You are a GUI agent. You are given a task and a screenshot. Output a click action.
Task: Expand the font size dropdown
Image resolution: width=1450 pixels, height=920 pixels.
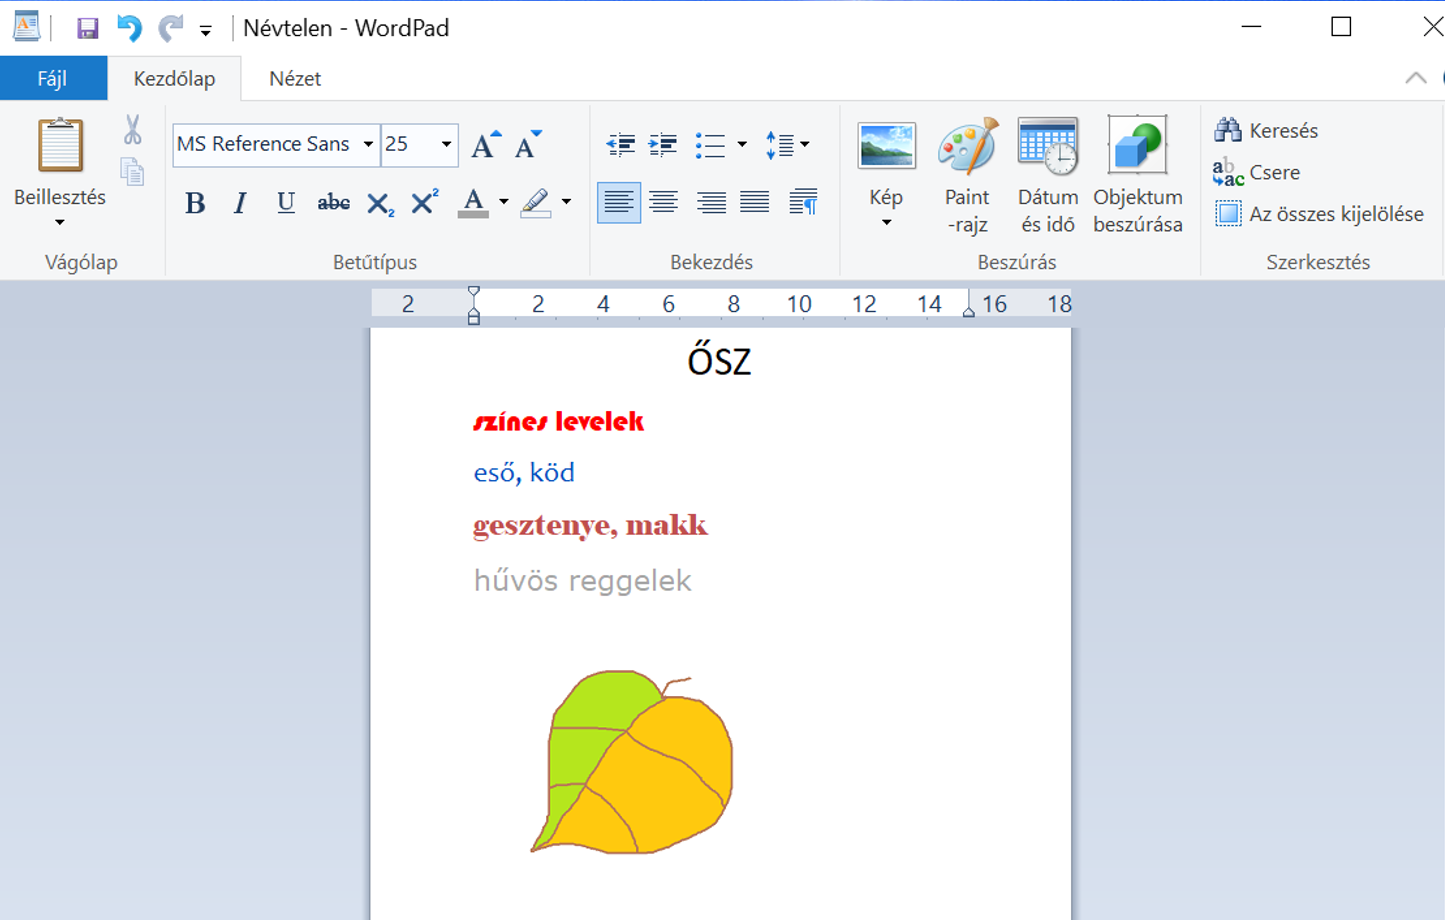click(x=446, y=145)
